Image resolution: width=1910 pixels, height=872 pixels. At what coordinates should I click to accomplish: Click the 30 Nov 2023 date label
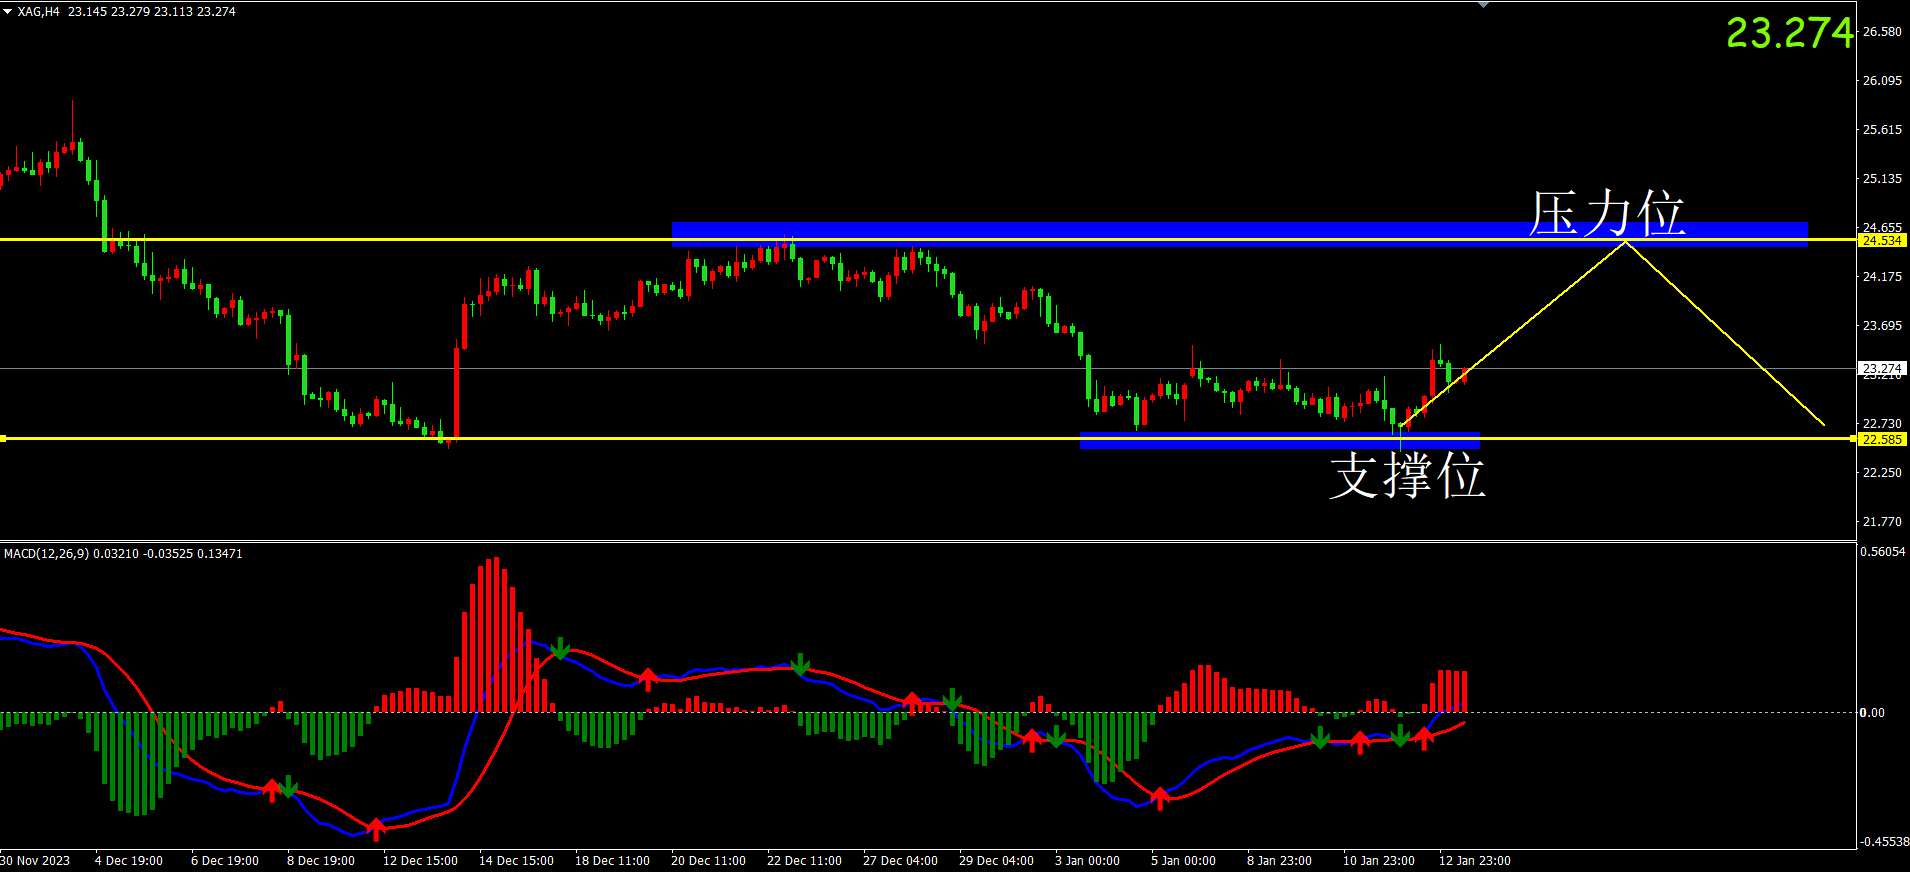point(36,861)
